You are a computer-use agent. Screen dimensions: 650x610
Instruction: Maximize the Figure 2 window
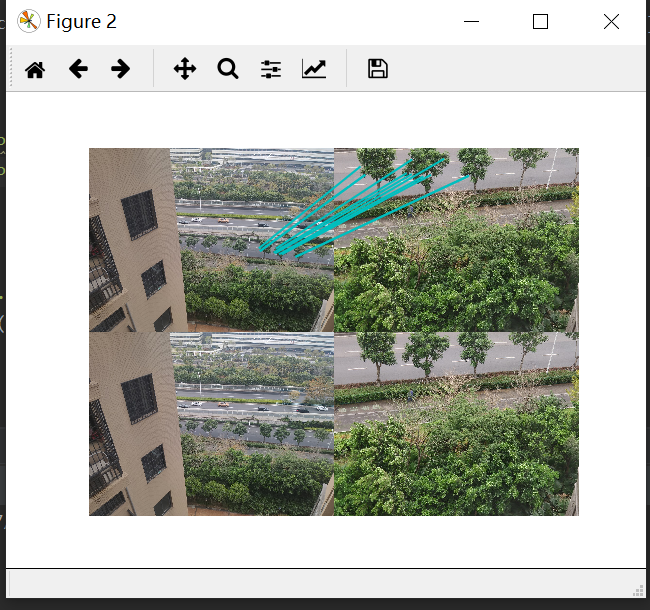click(540, 22)
